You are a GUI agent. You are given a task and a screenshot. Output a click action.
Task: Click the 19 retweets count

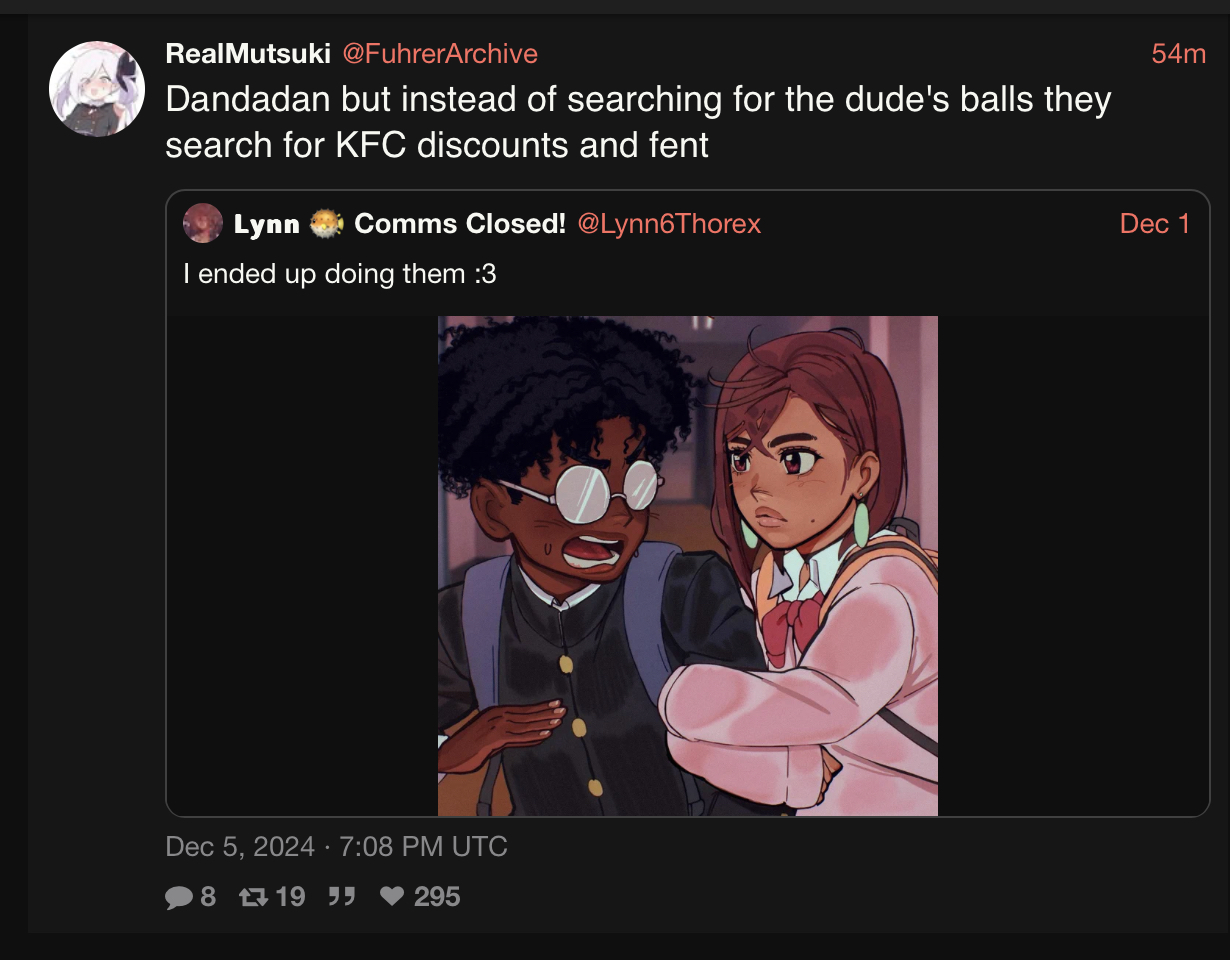coord(290,897)
